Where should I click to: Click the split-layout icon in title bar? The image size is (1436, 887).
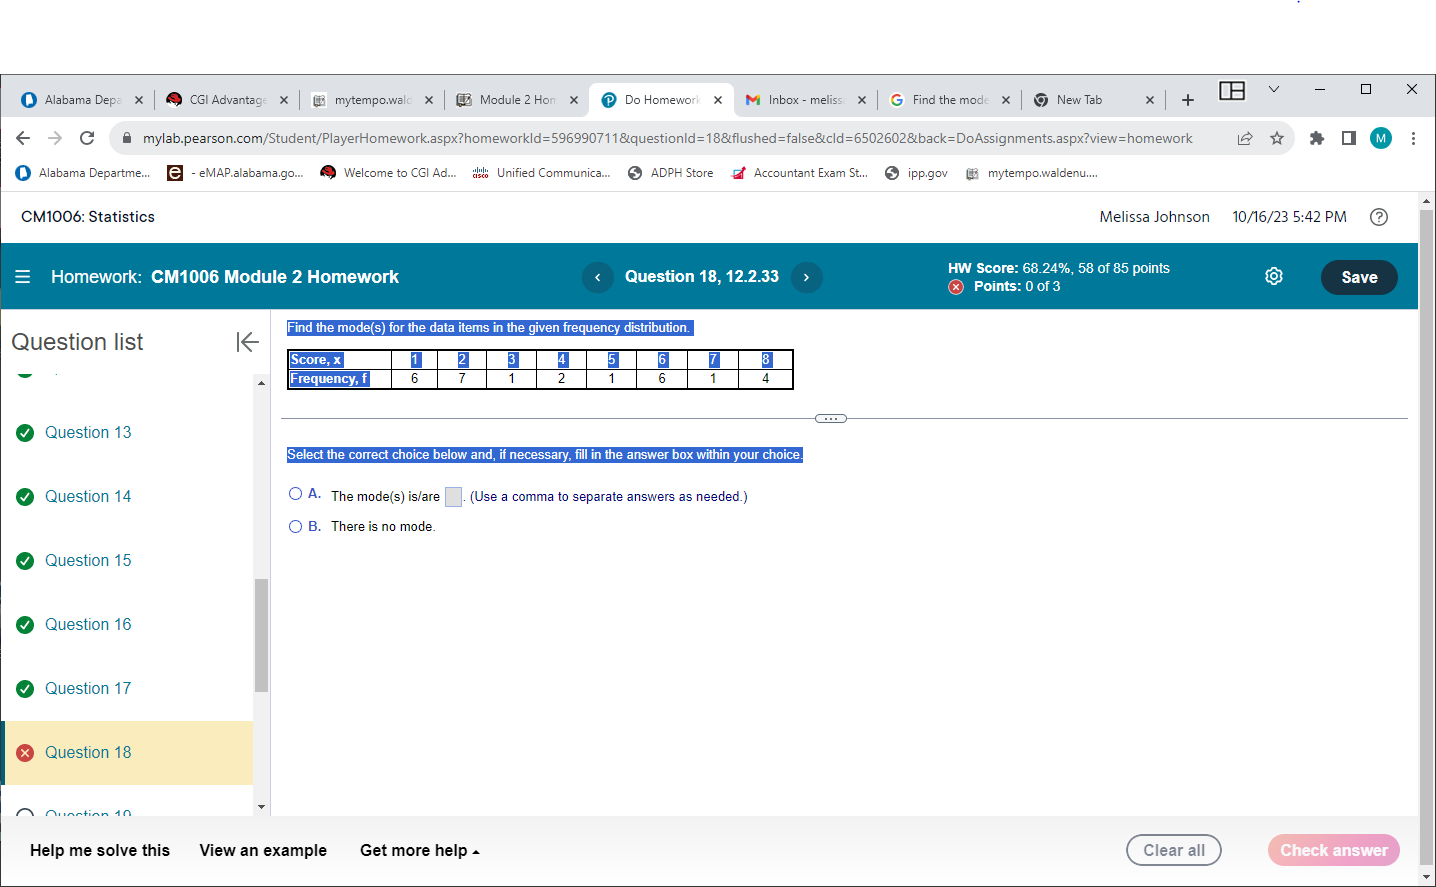pyautogui.click(x=1232, y=91)
